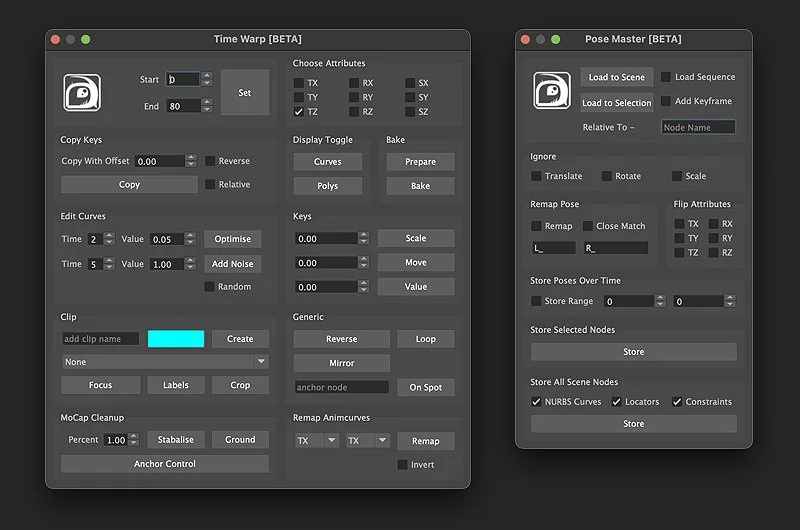The width and height of the screenshot is (800, 530).
Task: Click the Mirror button
Action: (x=342, y=363)
